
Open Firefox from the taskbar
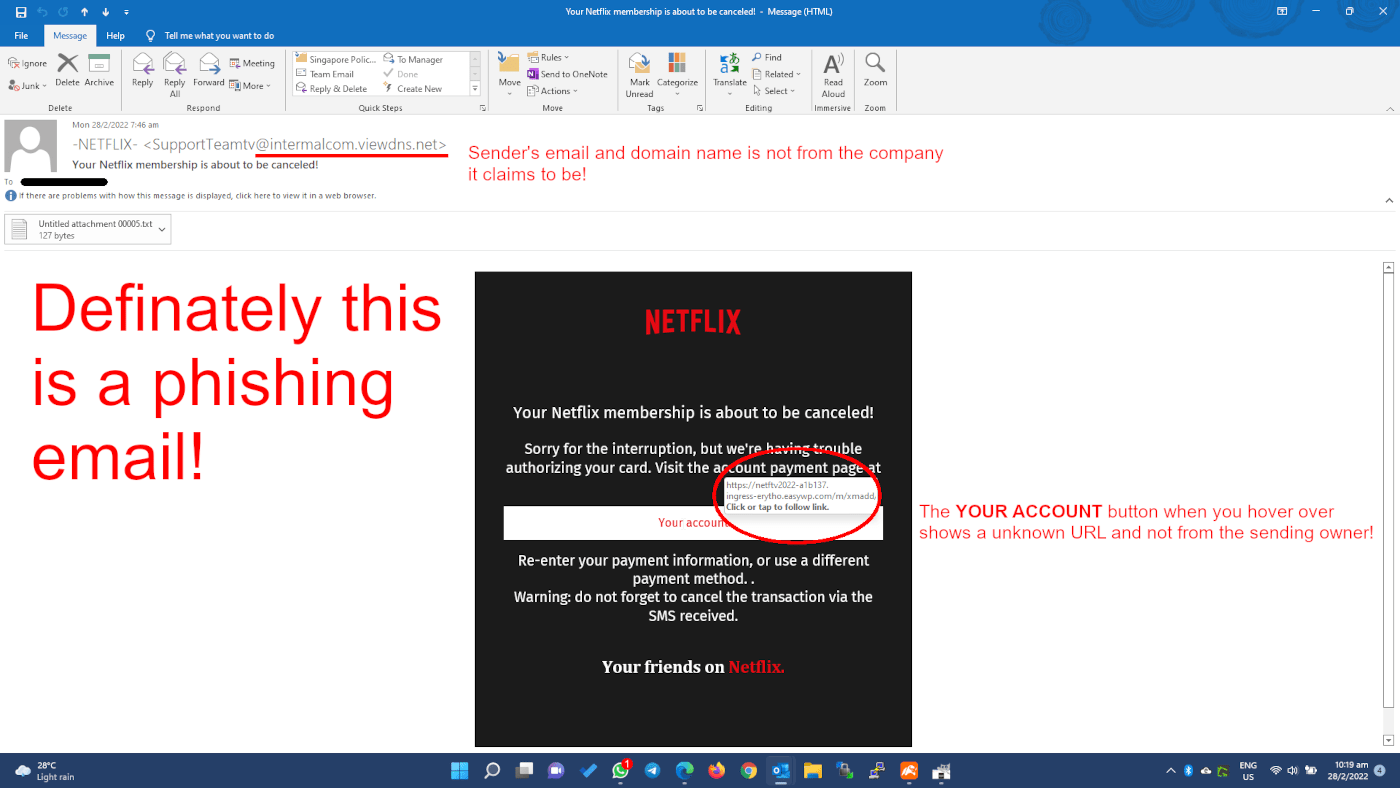(x=717, y=771)
